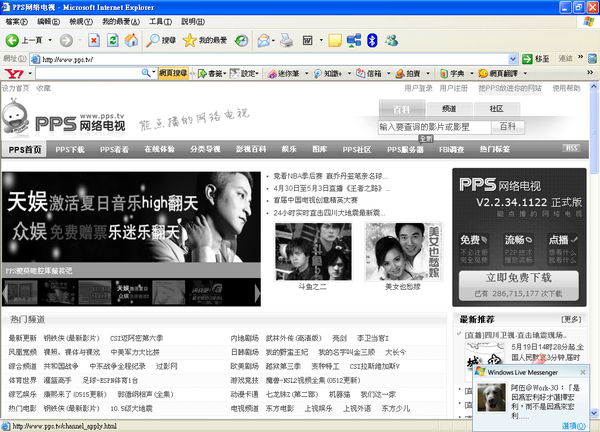Open the 說明 (Help) menu
The image size is (600, 432).
pos(193,22)
